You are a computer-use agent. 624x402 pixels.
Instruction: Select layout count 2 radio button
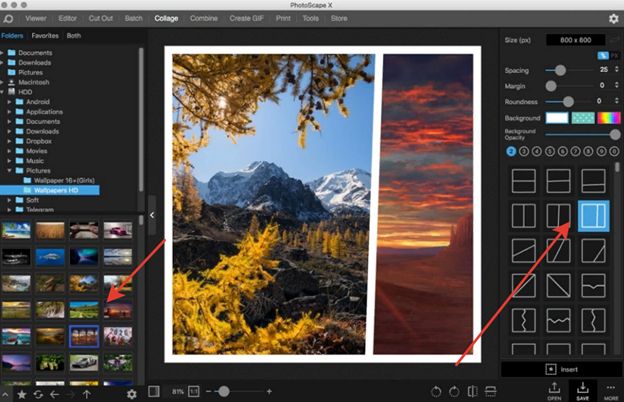click(x=511, y=151)
